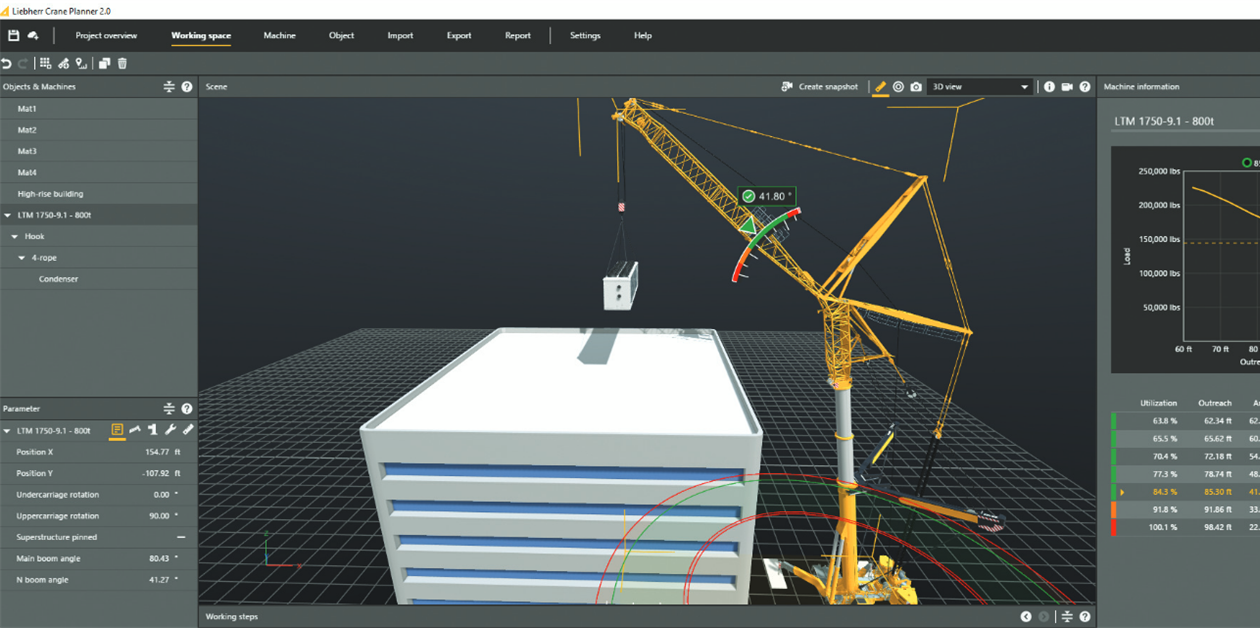Collapse the Hook tree node
The height and width of the screenshot is (628, 1260).
coord(15,237)
